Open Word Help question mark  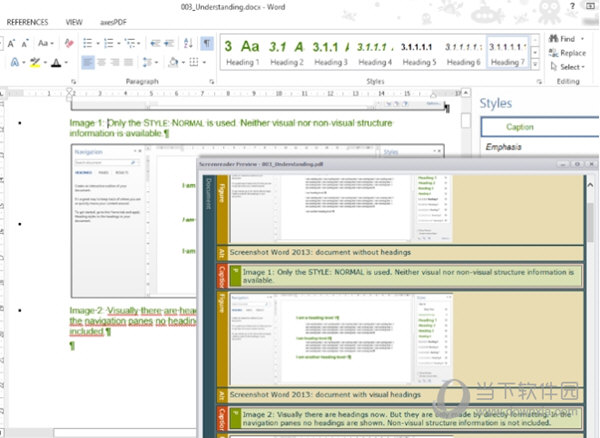[x=572, y=7]
